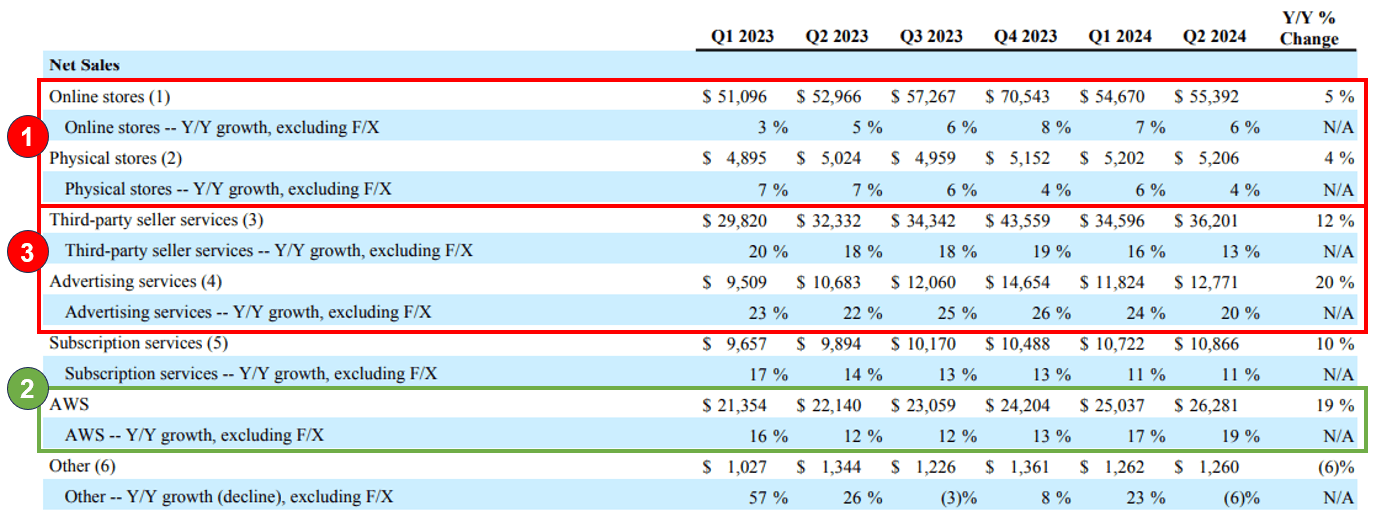Click the Q2 2023 column header
The width and height of the screenshot is (1375, 528).
point(837,36)
